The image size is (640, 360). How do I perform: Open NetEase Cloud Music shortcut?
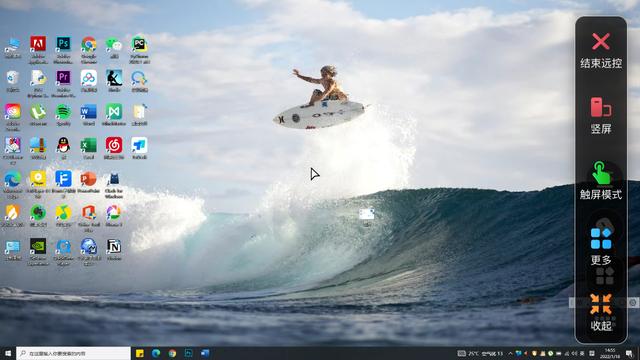(x=114, y=148)
